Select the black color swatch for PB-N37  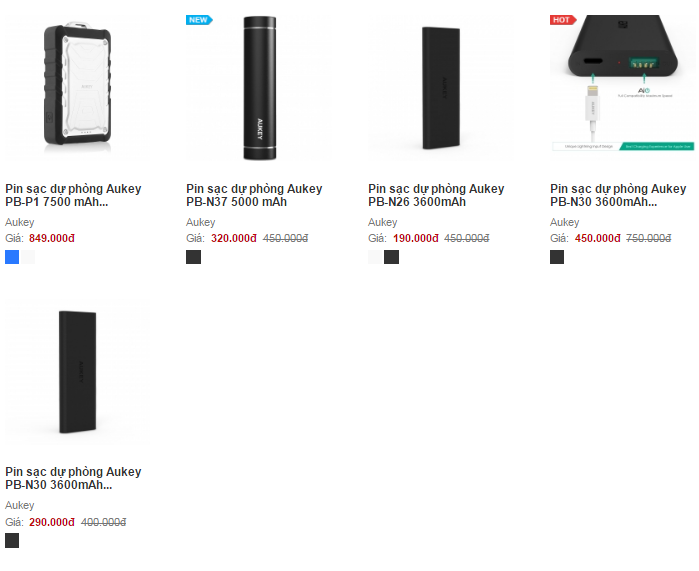coord(193,257)
